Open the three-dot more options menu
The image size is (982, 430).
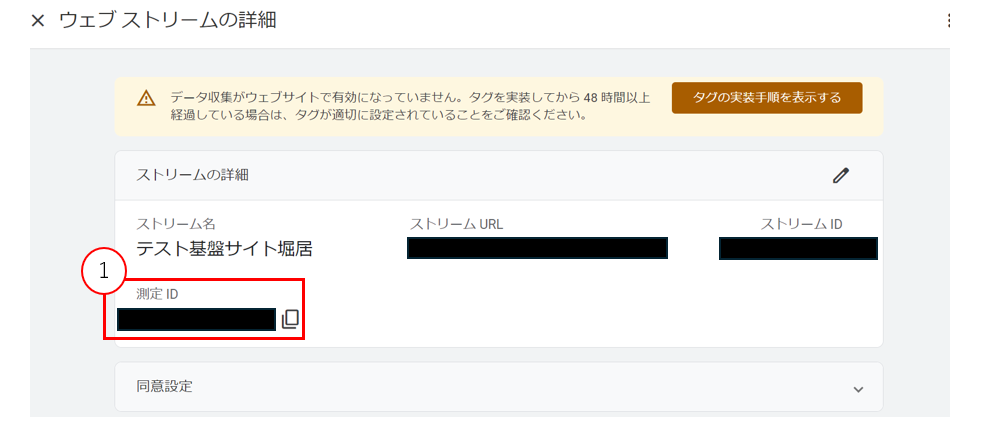point(949,21)
